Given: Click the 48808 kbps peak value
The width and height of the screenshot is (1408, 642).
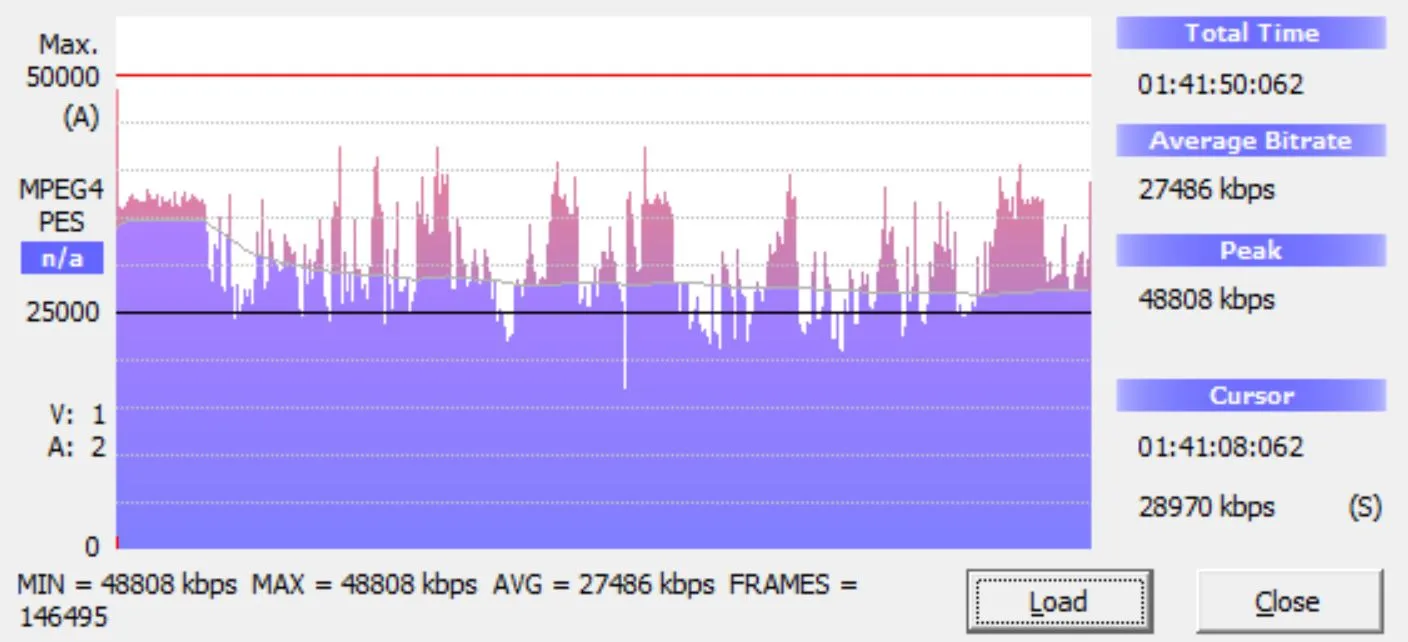Looking at the screenshot, I should (x=1207, y=298).
